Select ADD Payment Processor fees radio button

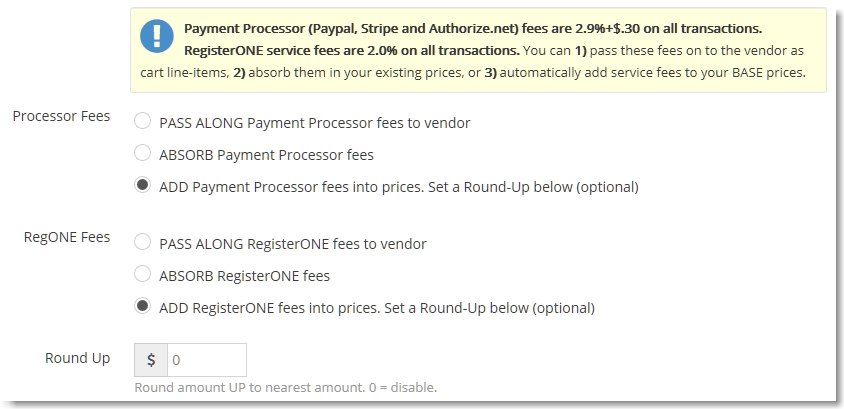coord(143,185)
